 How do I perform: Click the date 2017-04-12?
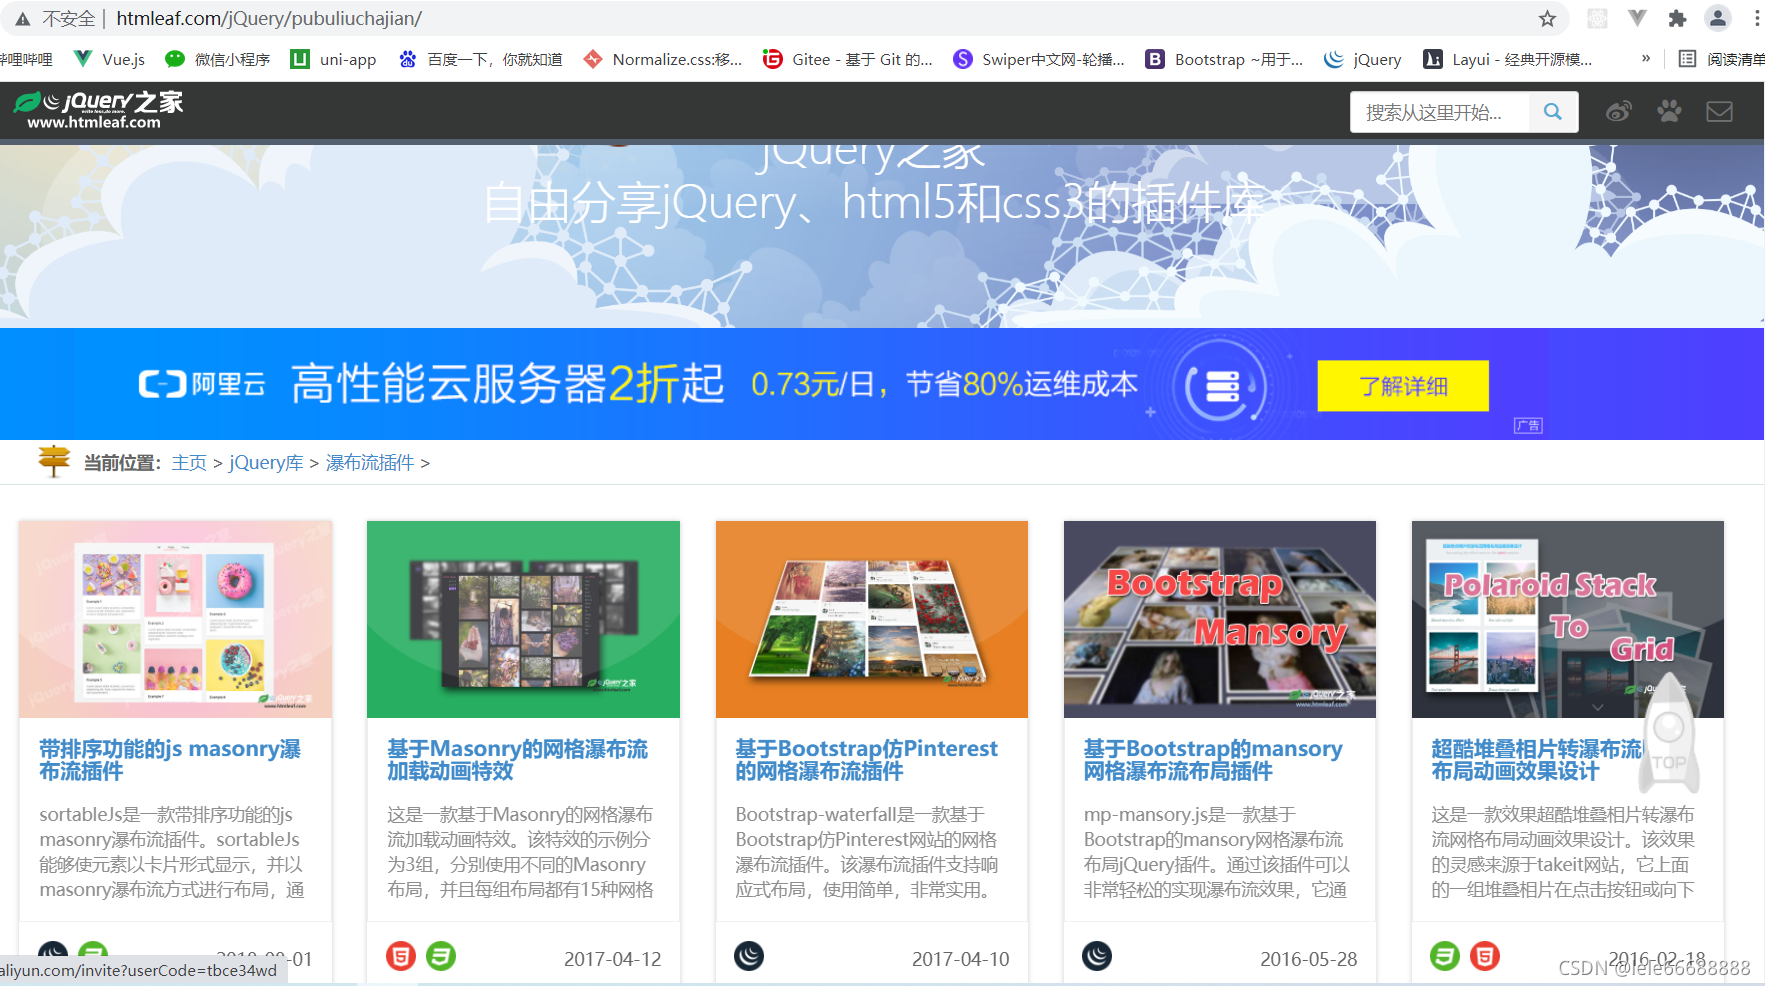[613, 959]
